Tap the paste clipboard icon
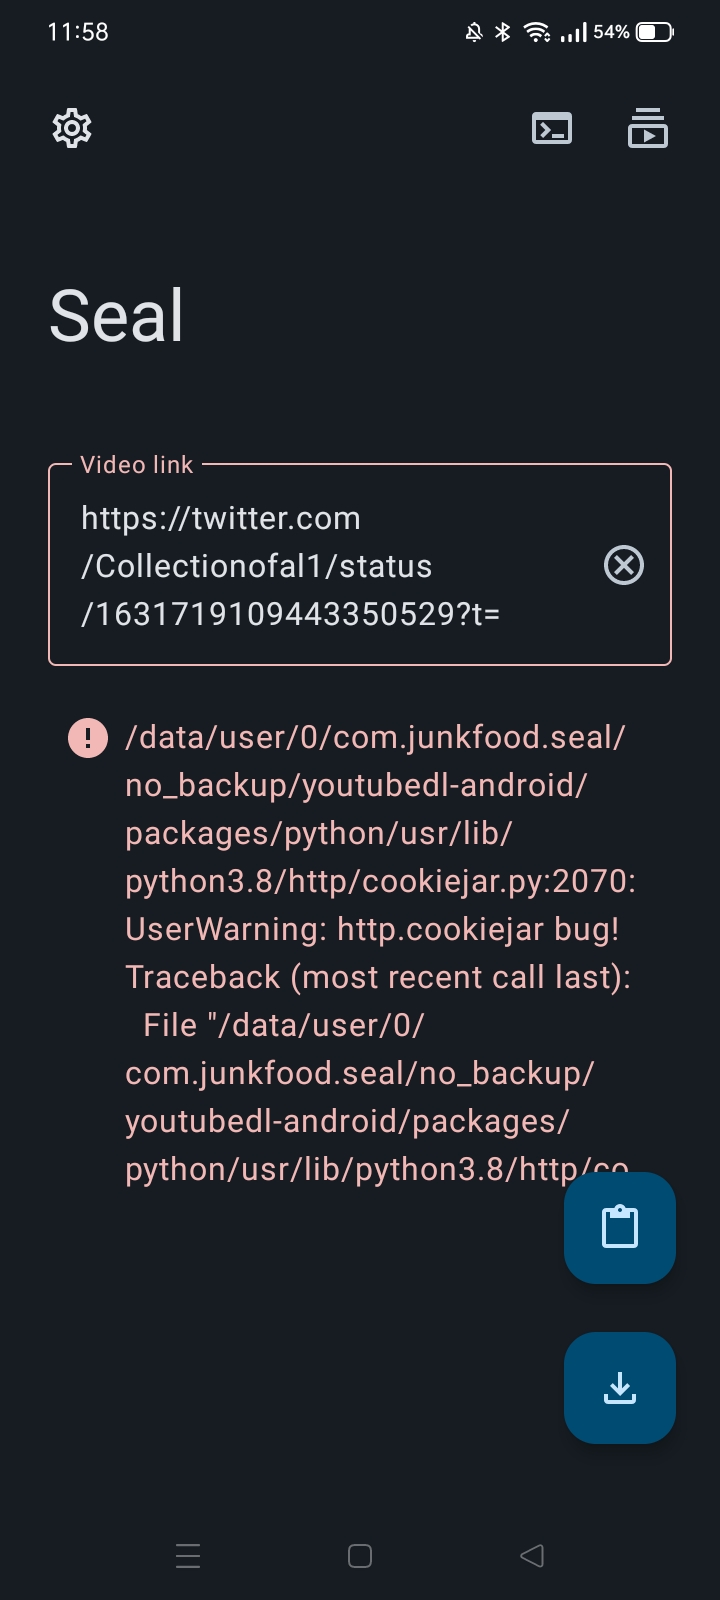This screenshot has height=1600, width=720. (619, 1227)
